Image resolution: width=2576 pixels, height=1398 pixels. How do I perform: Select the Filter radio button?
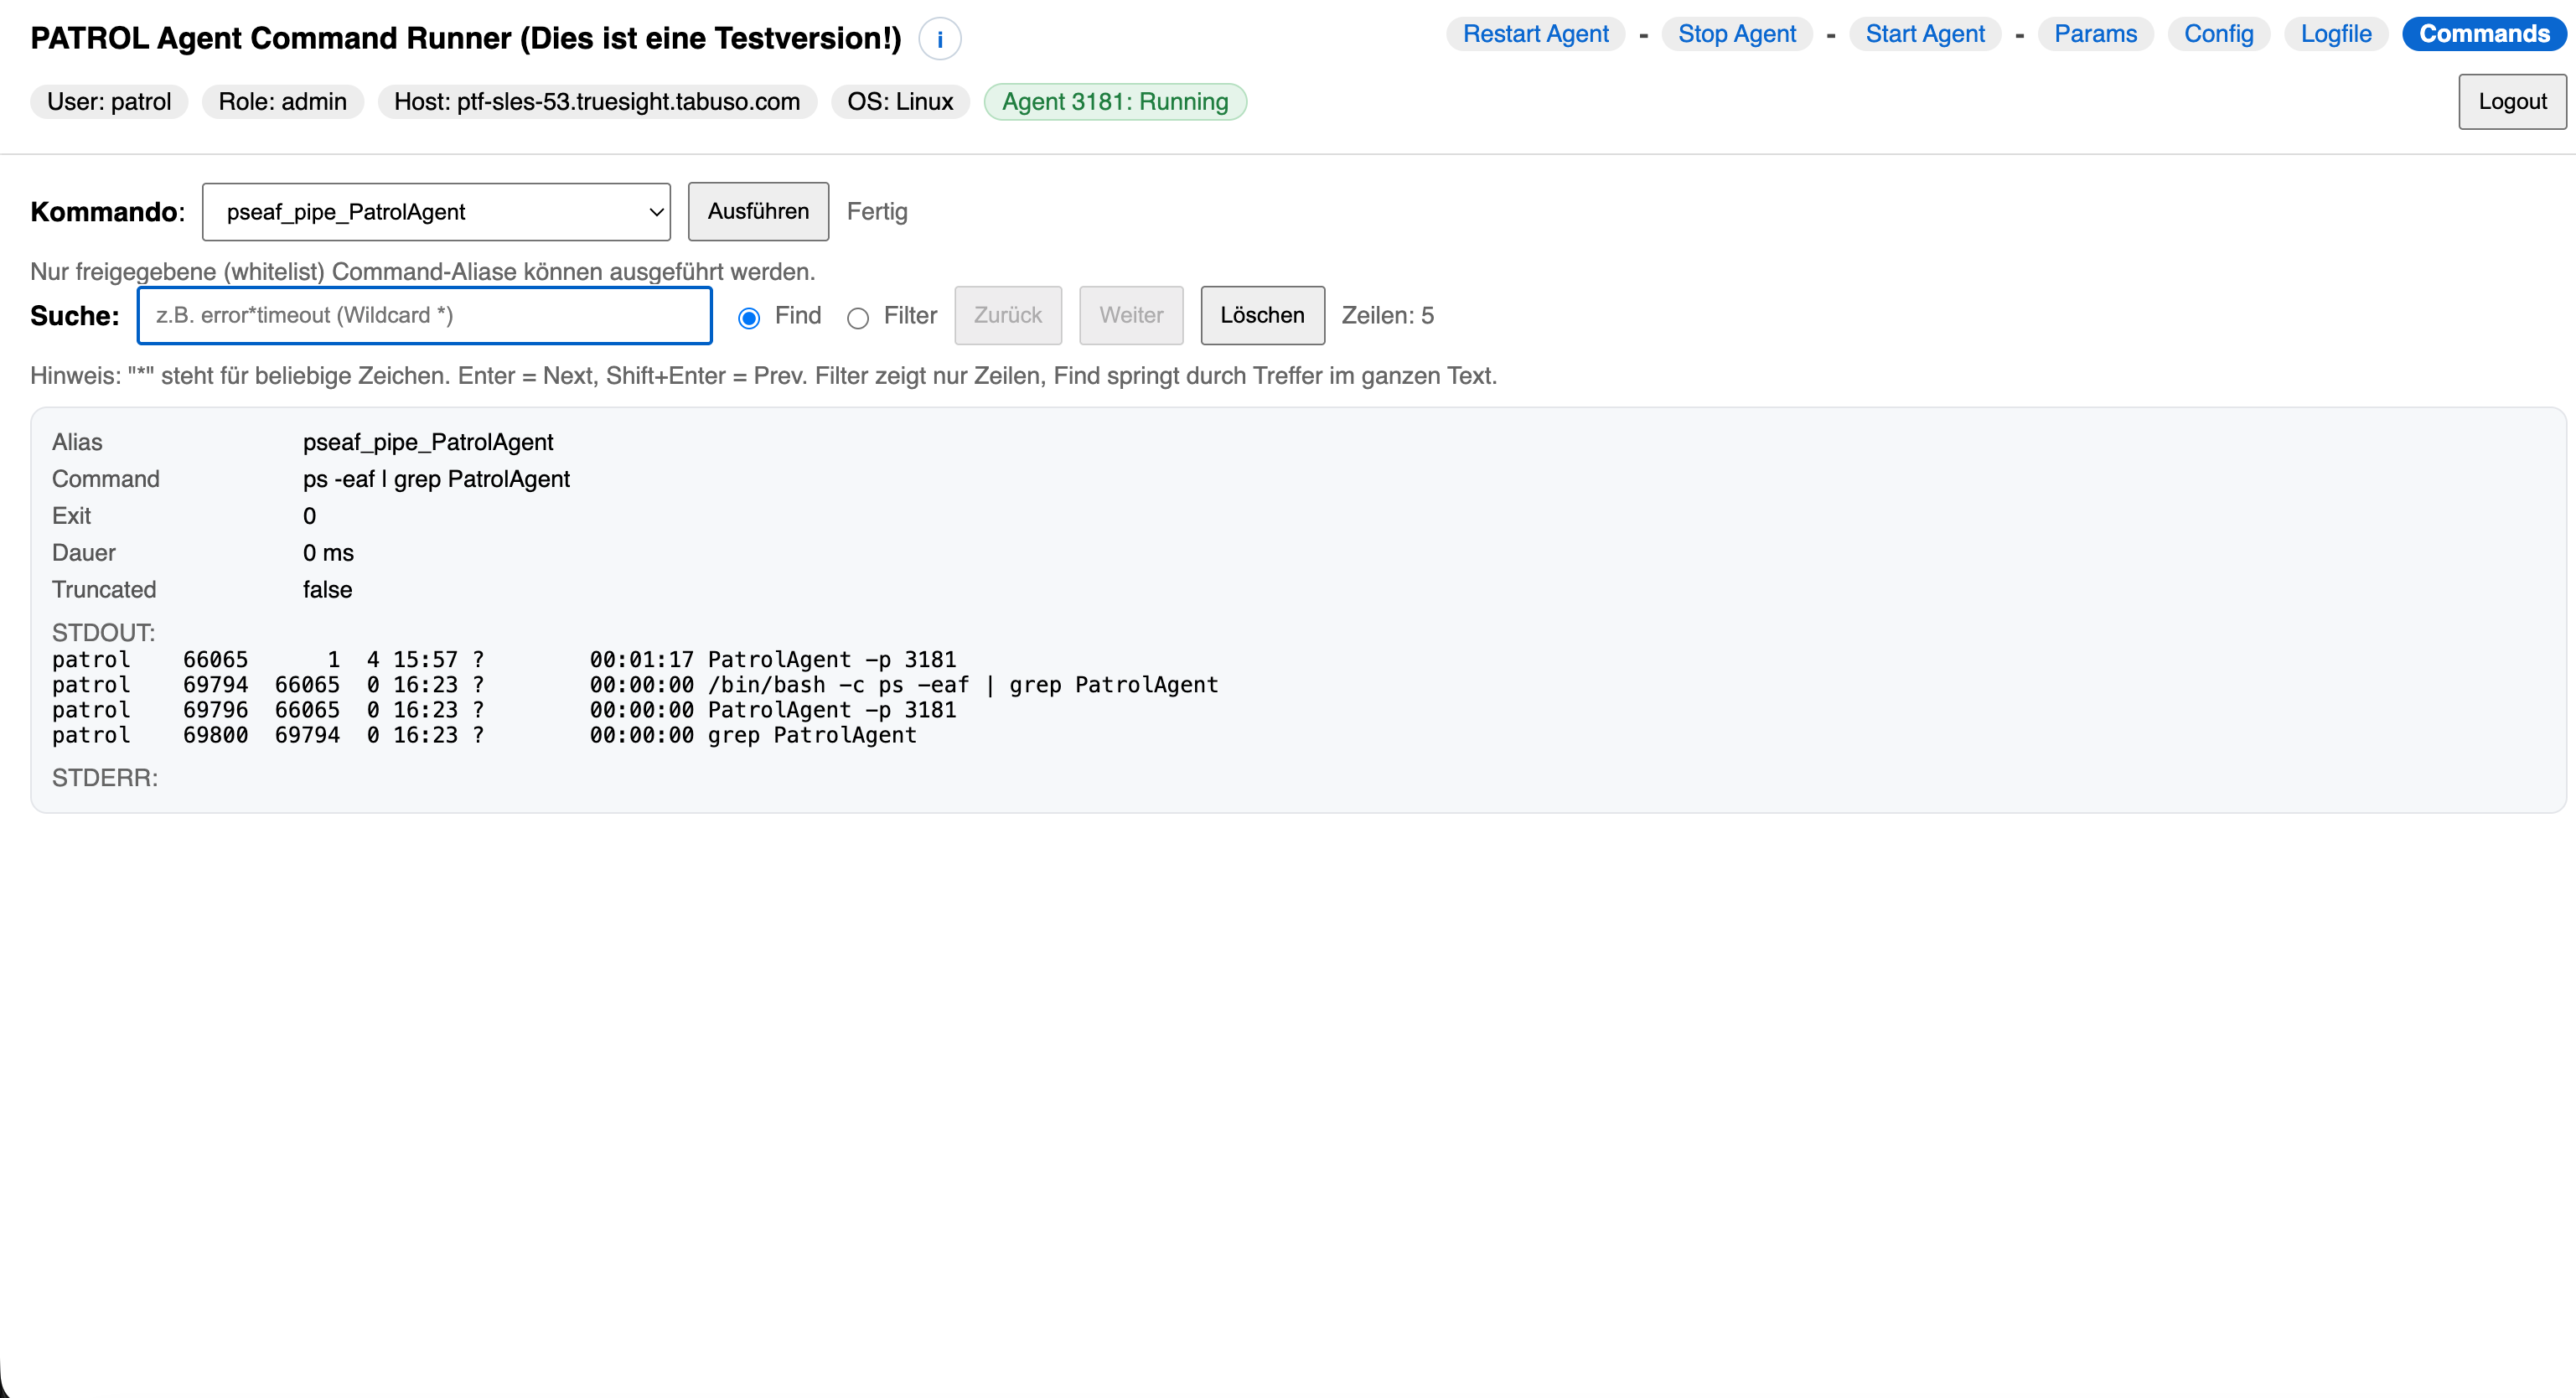[858, 318]
